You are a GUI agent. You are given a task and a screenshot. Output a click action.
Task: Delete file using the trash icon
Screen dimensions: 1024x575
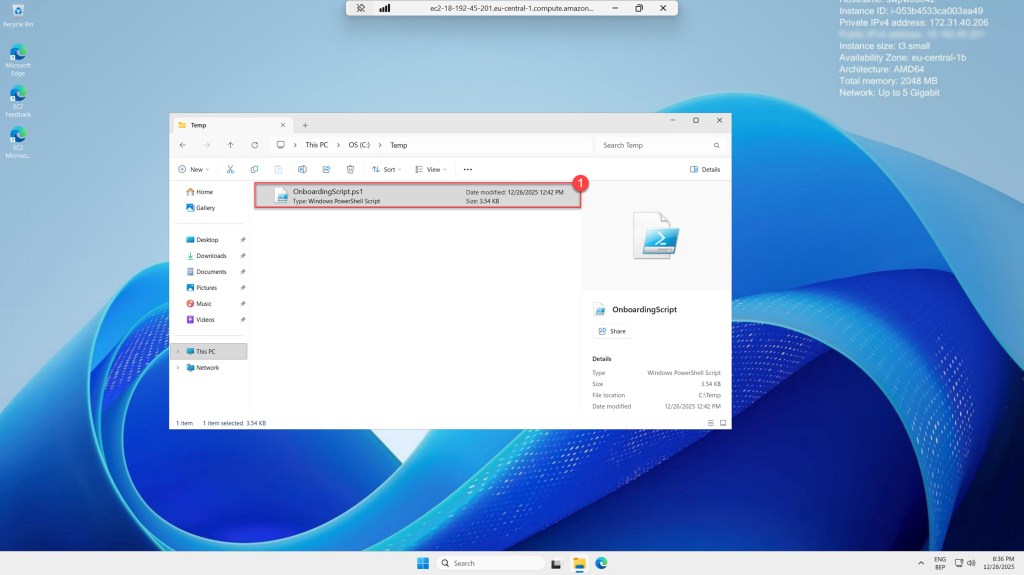(350, 170)
